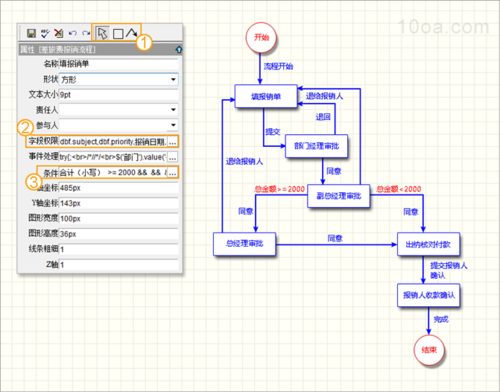
Task: Click the save floppy disk icon
Action: [31, 33]
